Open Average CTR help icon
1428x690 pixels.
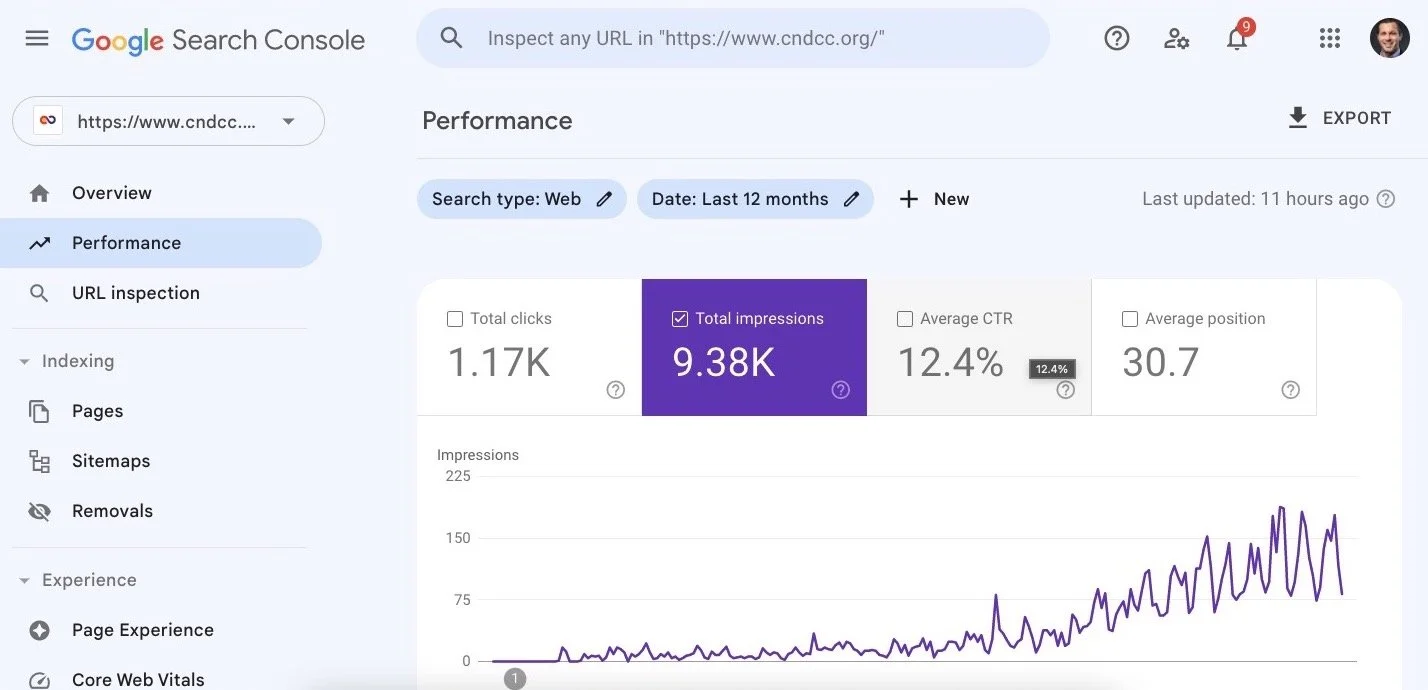coord(1066,390)
